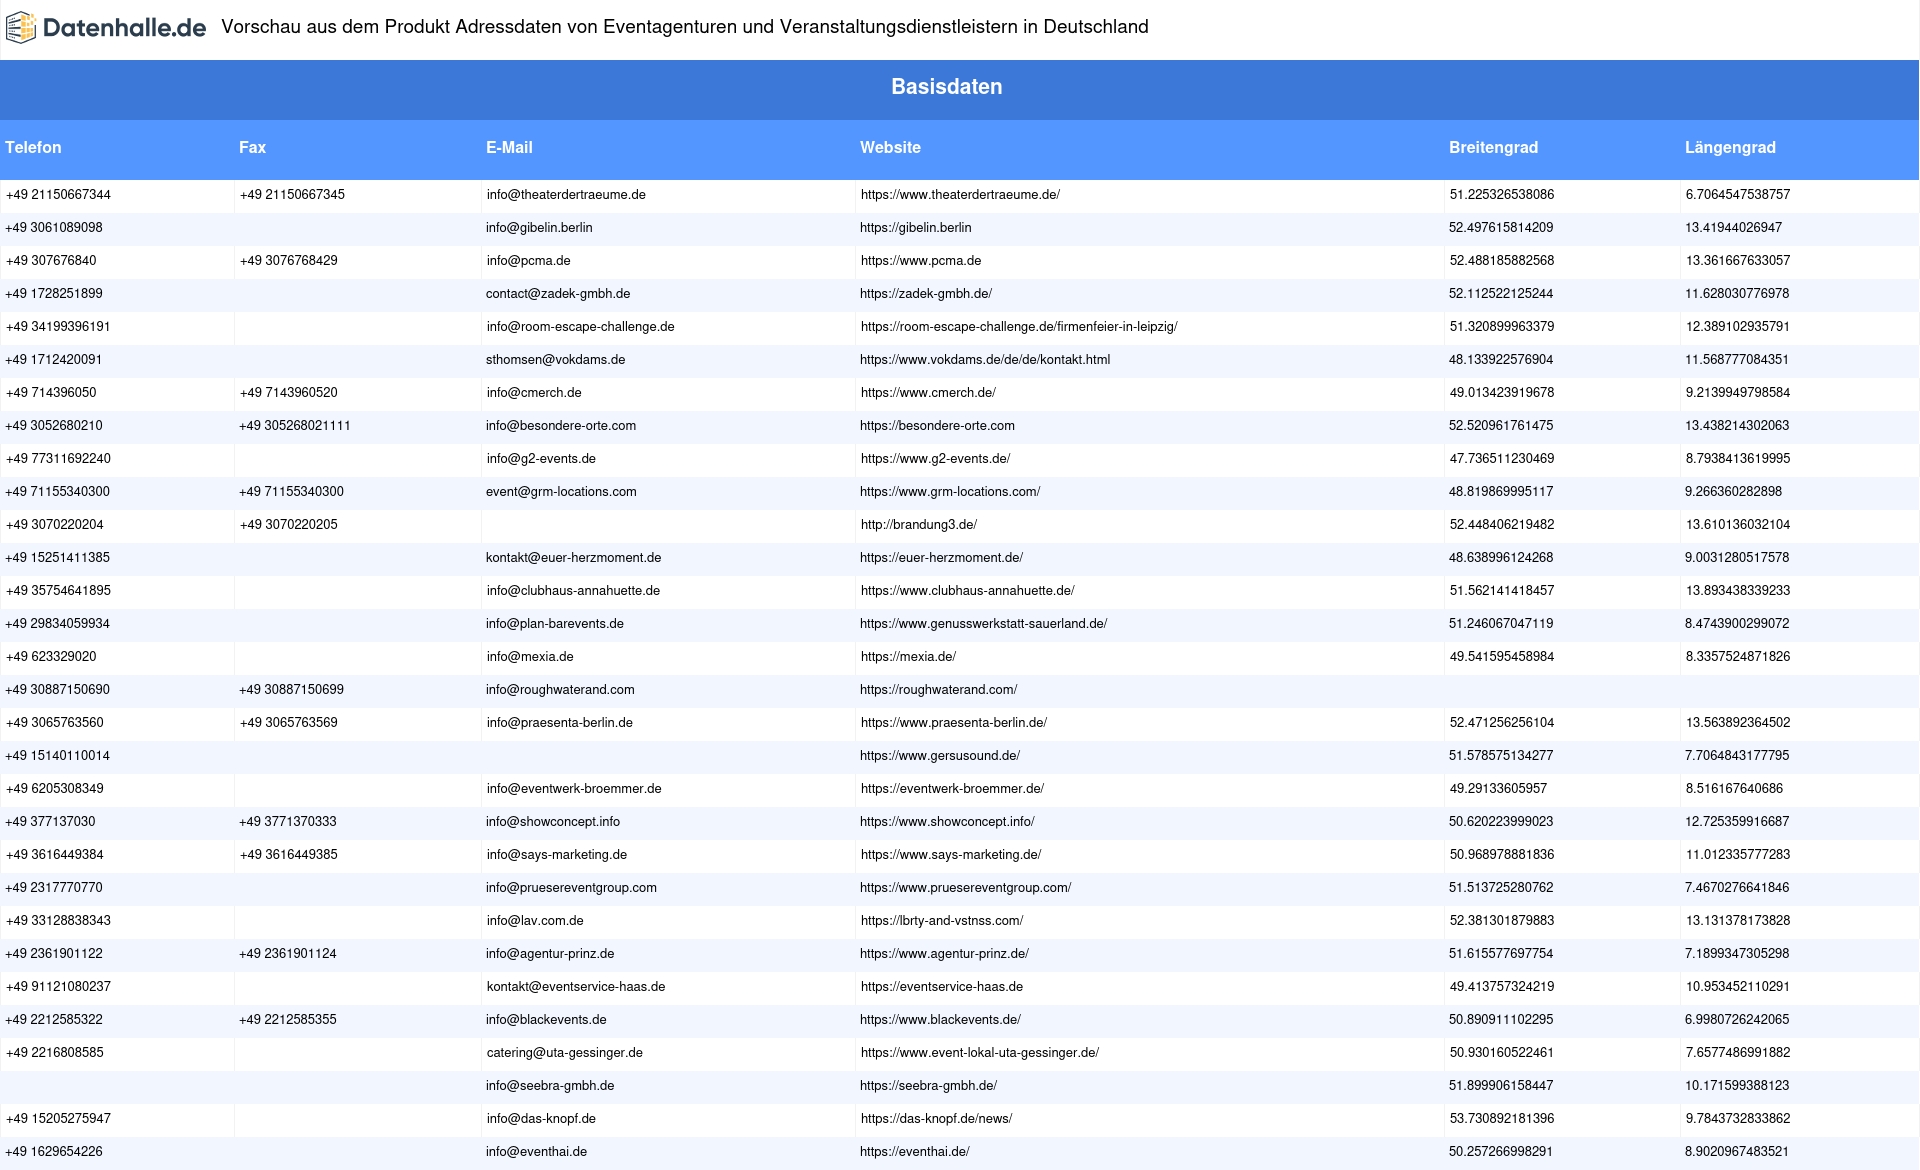Open https://www.genusswerkstatt-sauerland.de/ website cell
1920x1170 pixels.
(x=983, y=624)
